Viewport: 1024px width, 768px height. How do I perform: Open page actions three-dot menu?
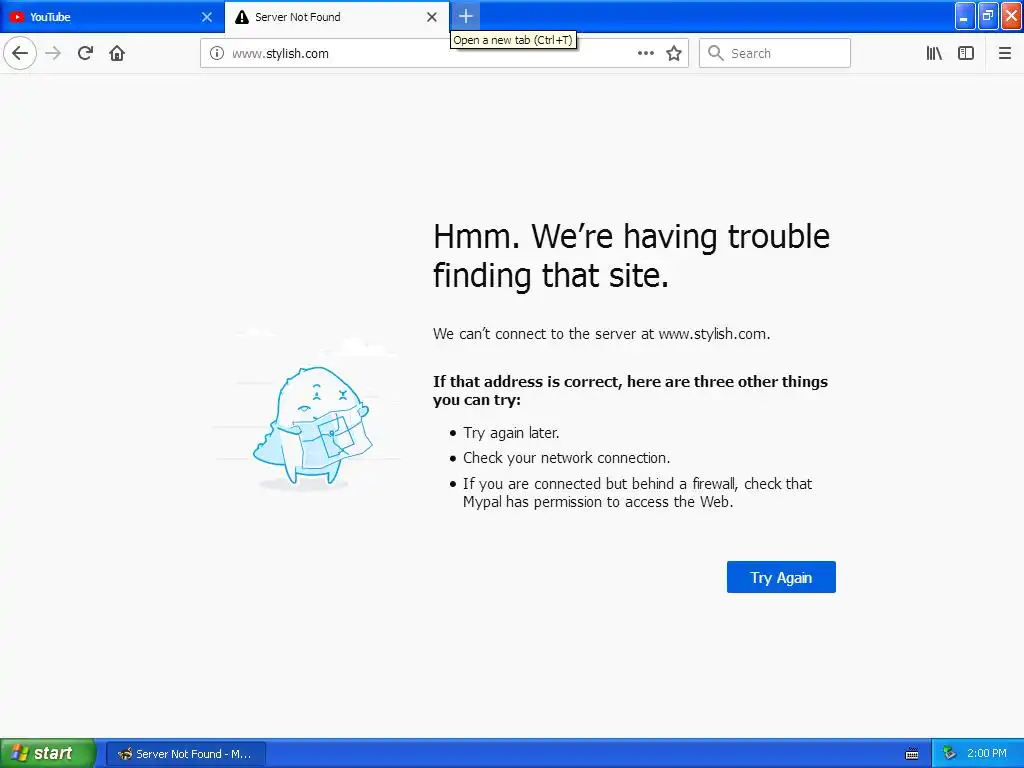point(646,53)
